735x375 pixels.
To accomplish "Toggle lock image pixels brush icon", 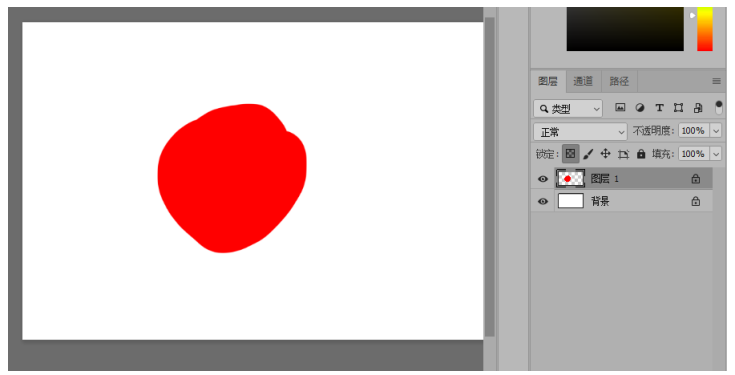I will 588,154.
